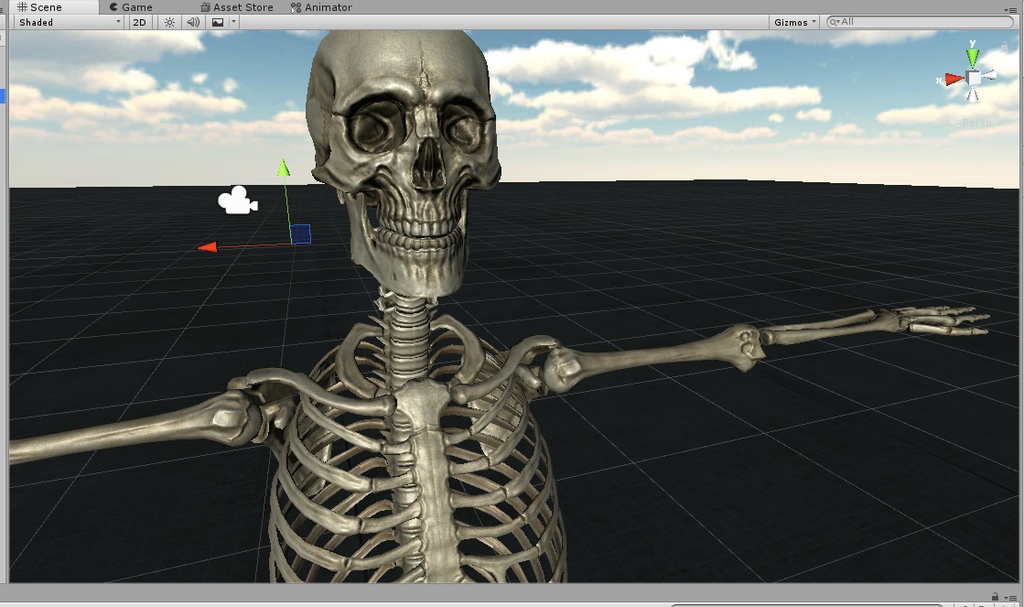Click the white bottom cone of orientation gizmo
Screen dimensions: 1024x607
coord(973,95)
